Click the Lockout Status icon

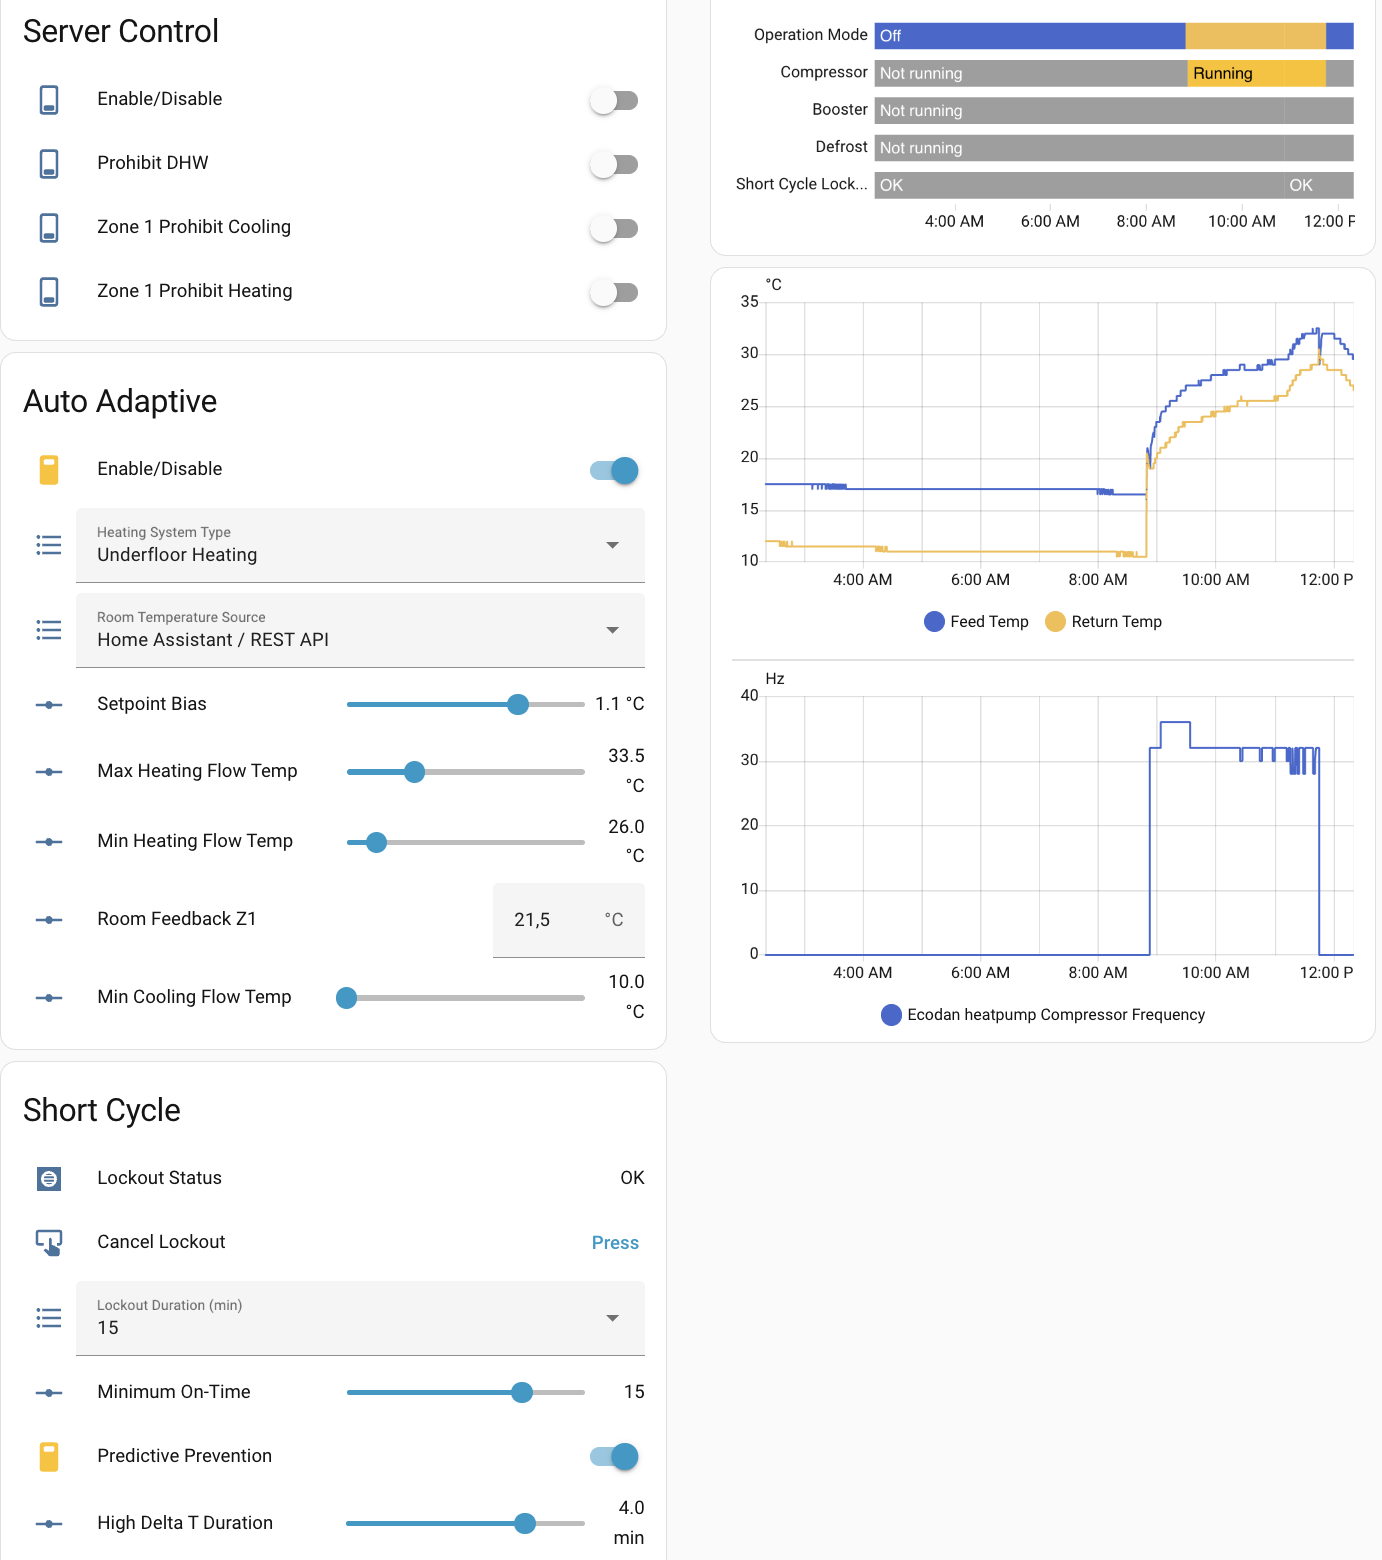click(49, 1179)
